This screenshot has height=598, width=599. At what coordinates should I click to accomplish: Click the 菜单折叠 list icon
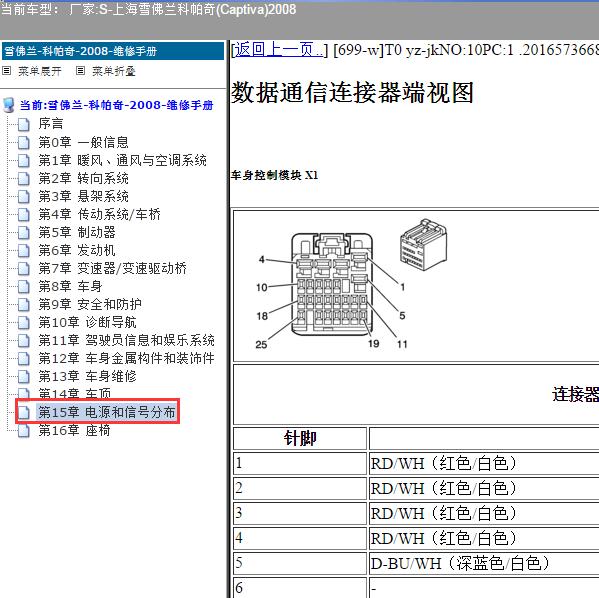80,70
